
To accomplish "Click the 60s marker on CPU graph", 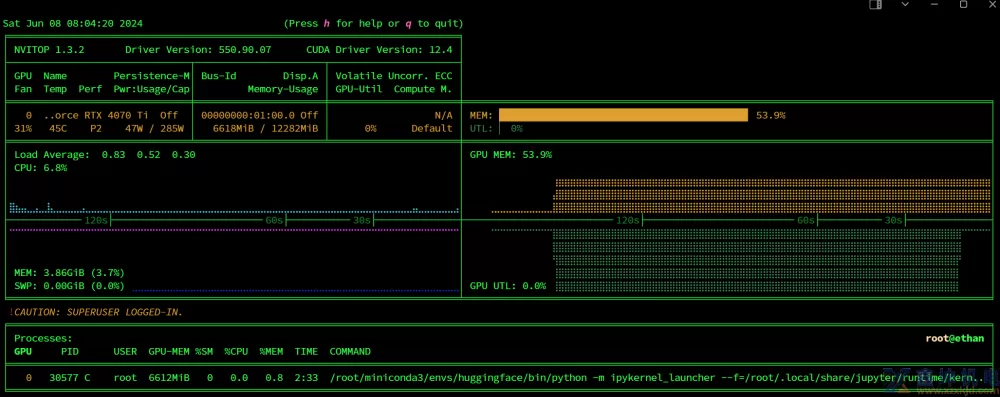I will point(274,220).
